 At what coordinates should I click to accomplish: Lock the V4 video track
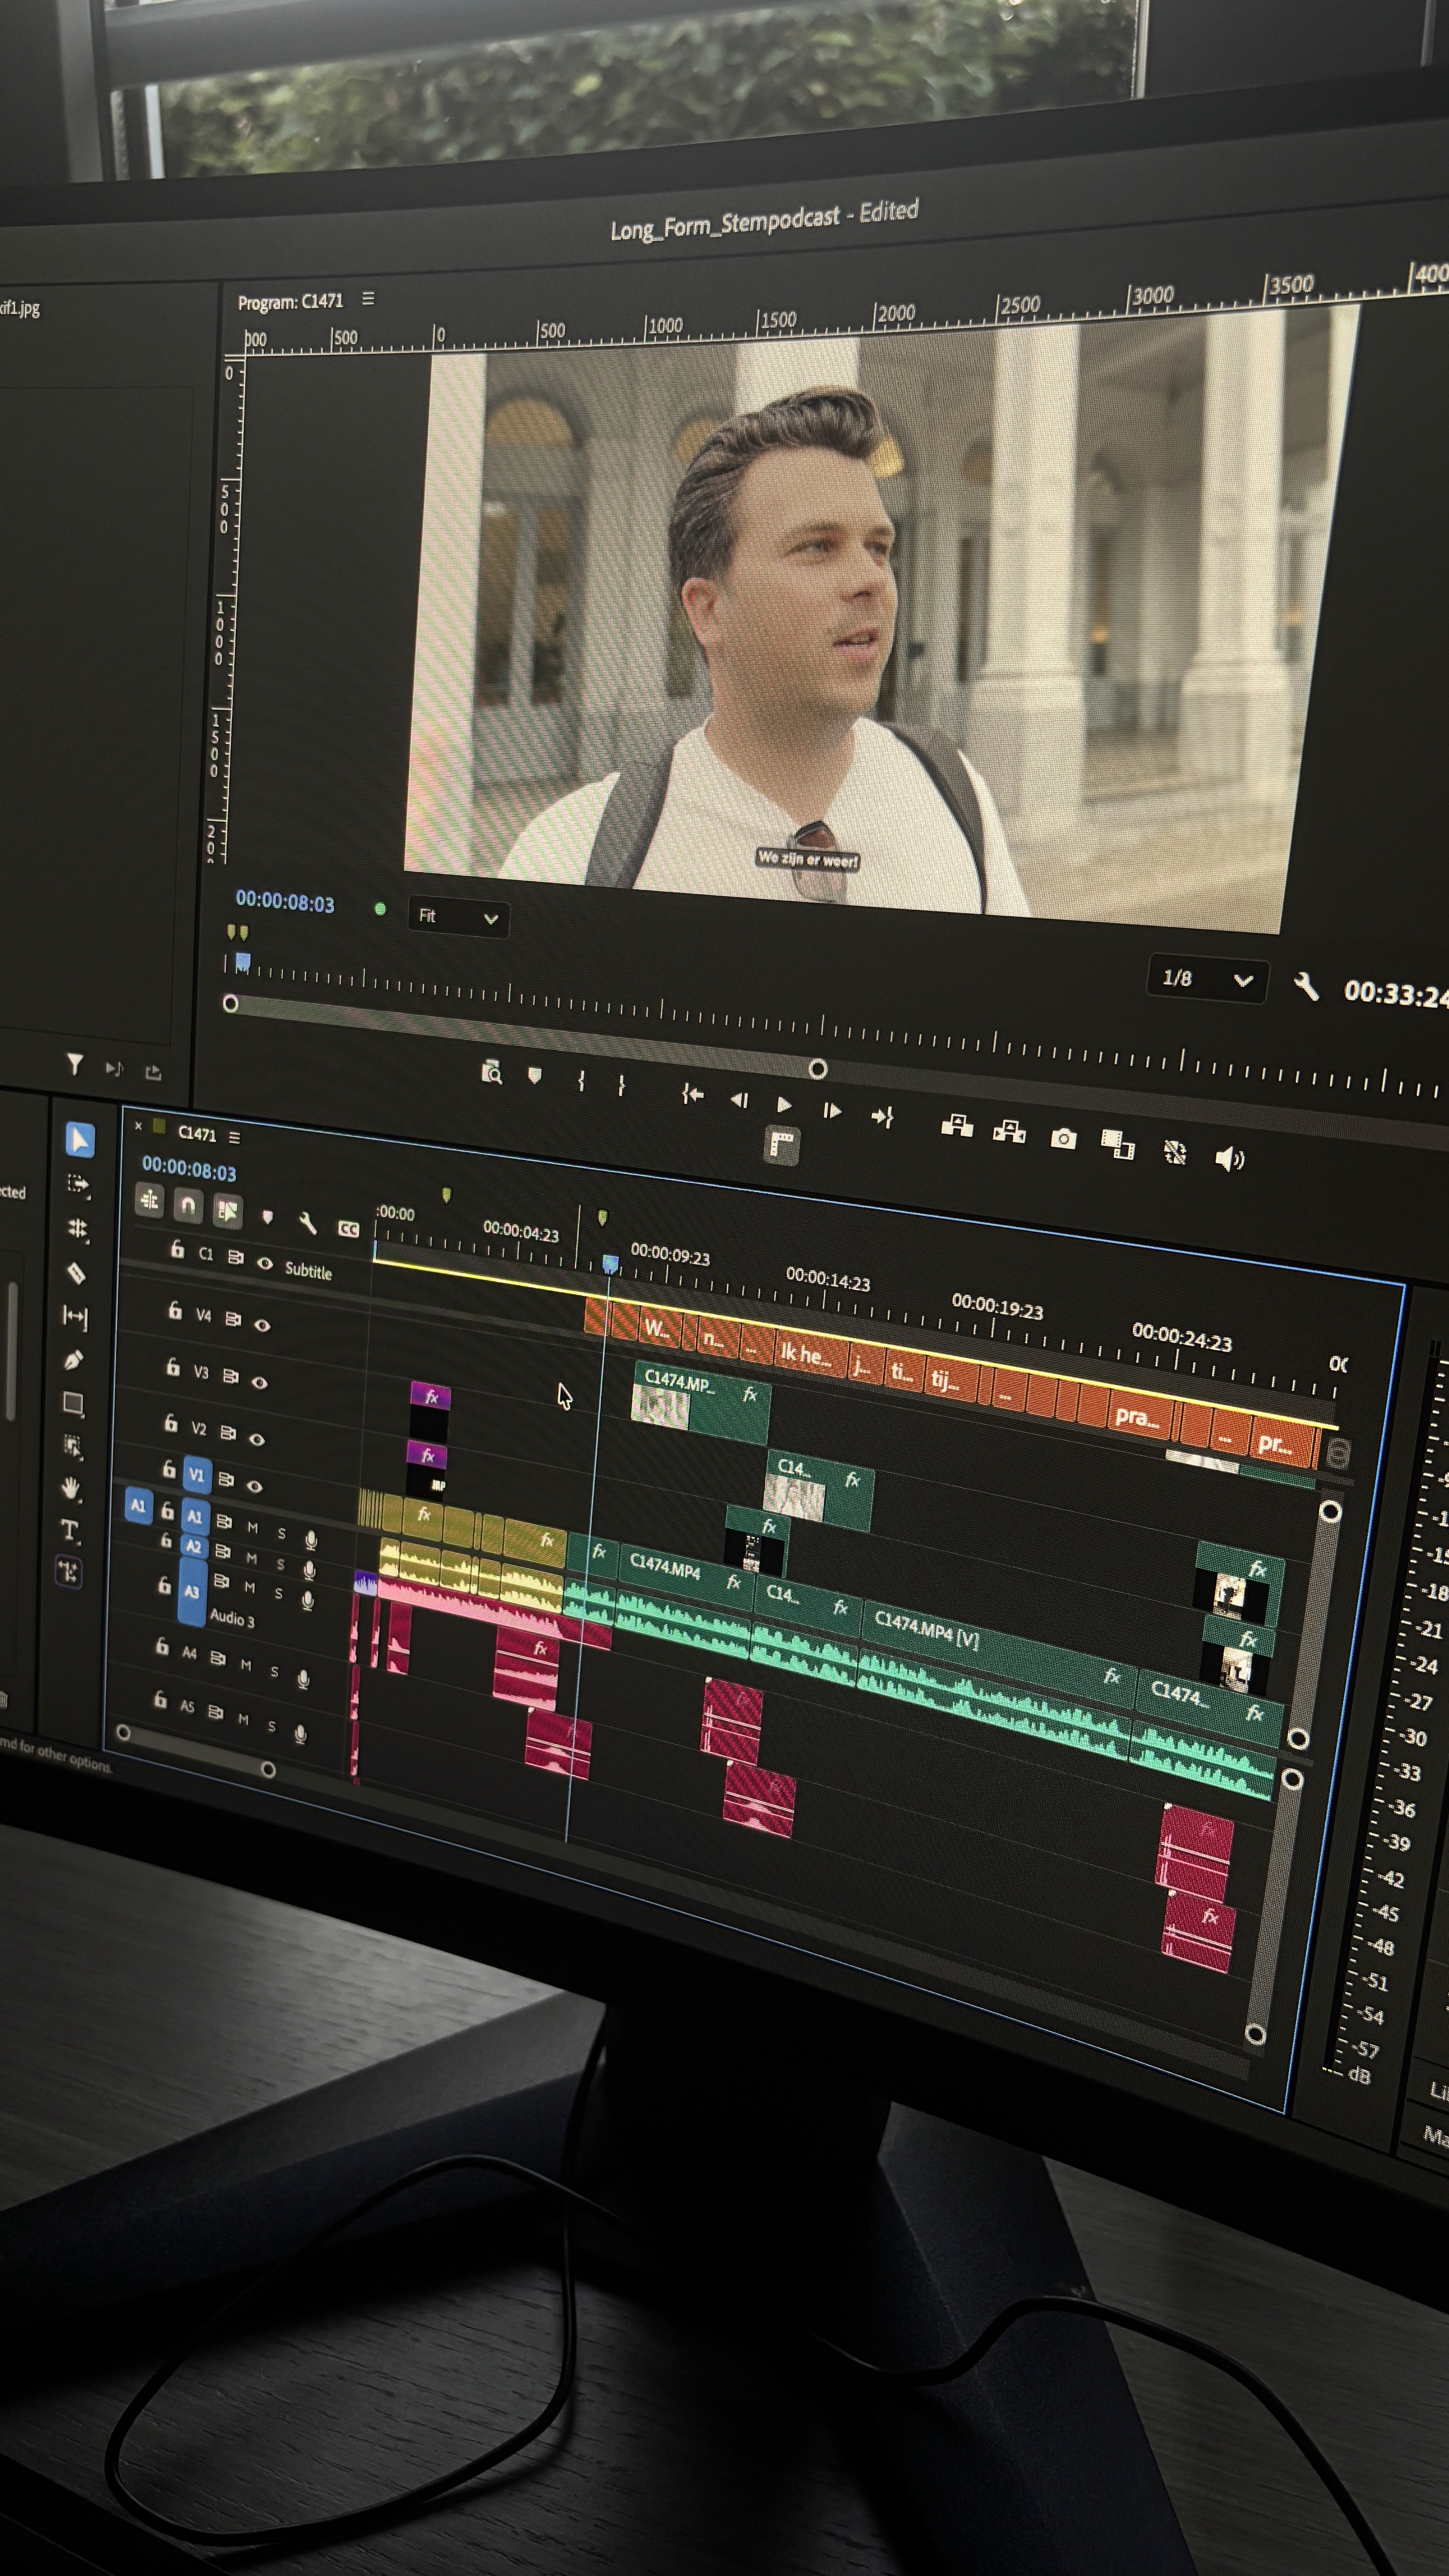coord(175,1310)
